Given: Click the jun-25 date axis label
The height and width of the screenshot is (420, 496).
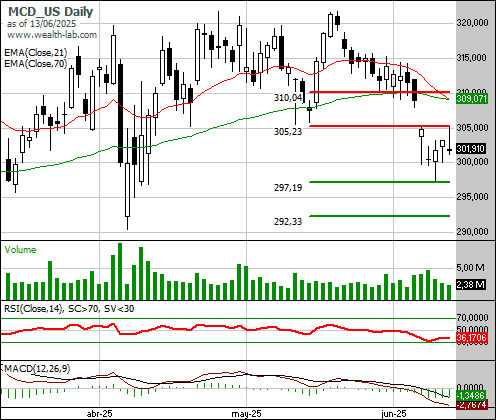Looking at the screenshot, I should [394, 414].
